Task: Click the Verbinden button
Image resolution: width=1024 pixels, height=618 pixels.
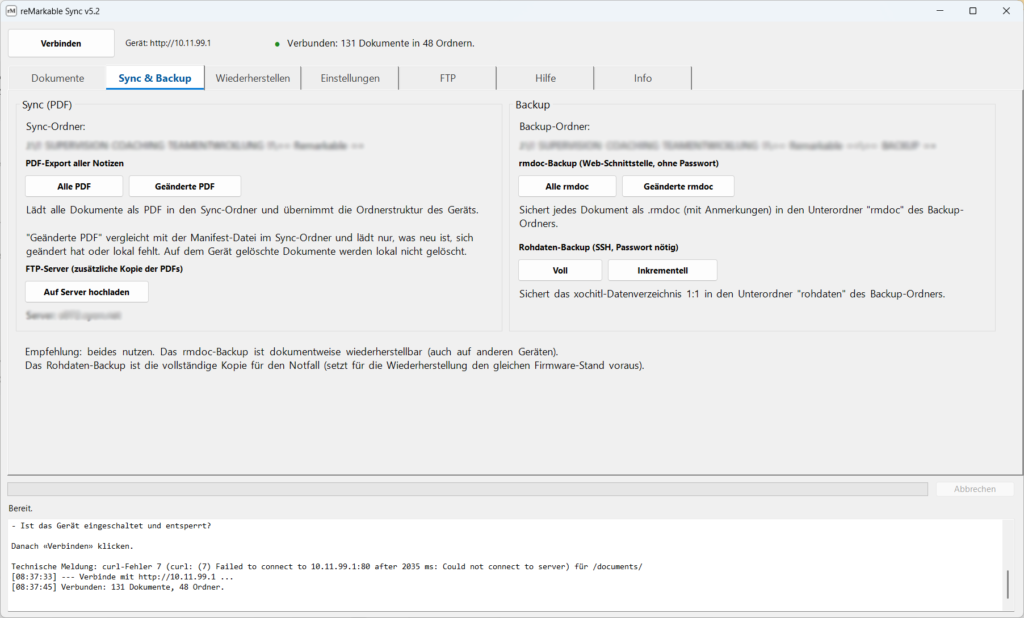Action: click(61, 43)
